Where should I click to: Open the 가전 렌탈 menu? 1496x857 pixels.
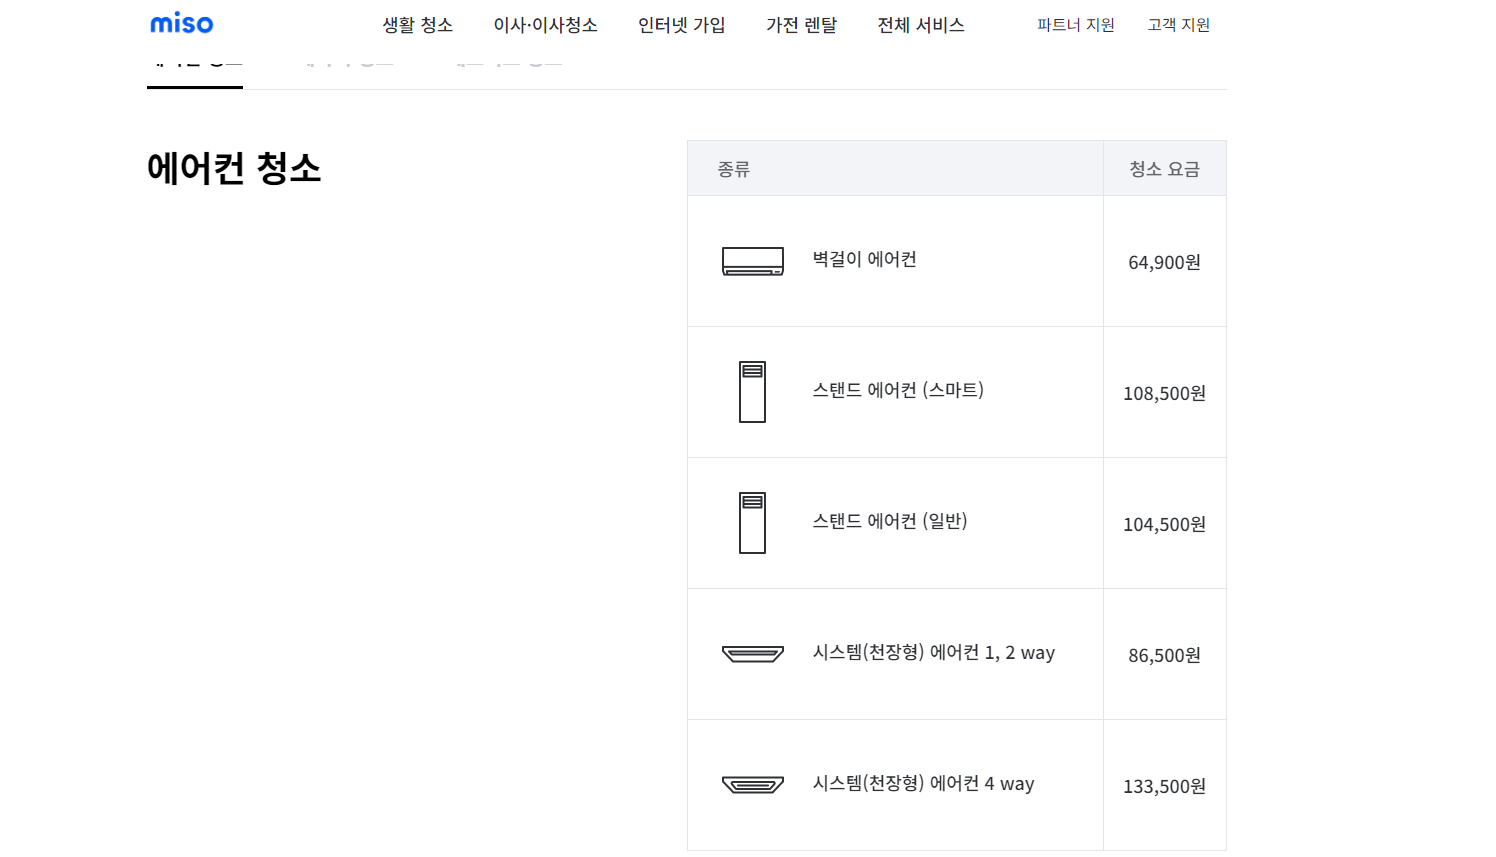click(x=801, y=25)
